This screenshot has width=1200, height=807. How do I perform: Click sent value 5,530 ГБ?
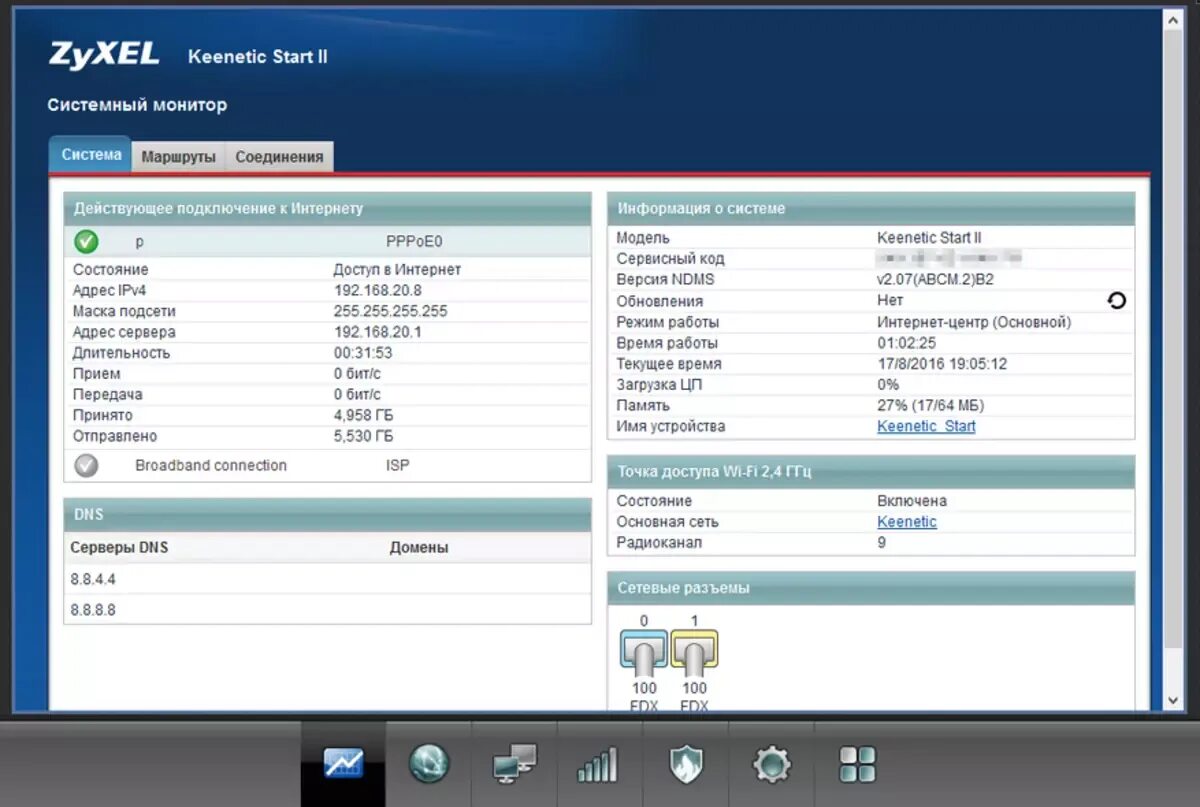pos(363,436)
